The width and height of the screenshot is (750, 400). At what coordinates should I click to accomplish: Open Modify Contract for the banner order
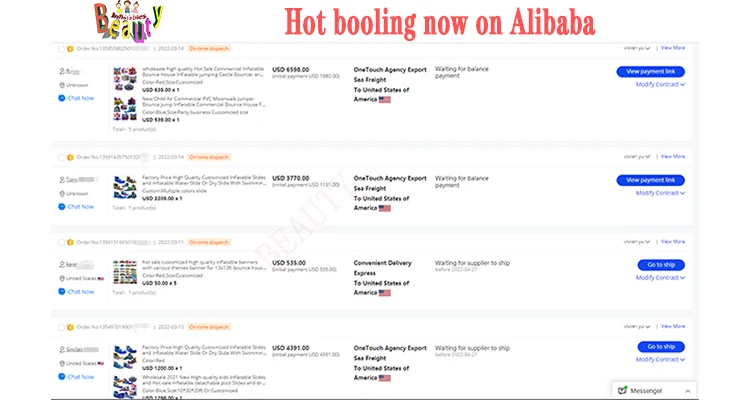click(660, 278)
